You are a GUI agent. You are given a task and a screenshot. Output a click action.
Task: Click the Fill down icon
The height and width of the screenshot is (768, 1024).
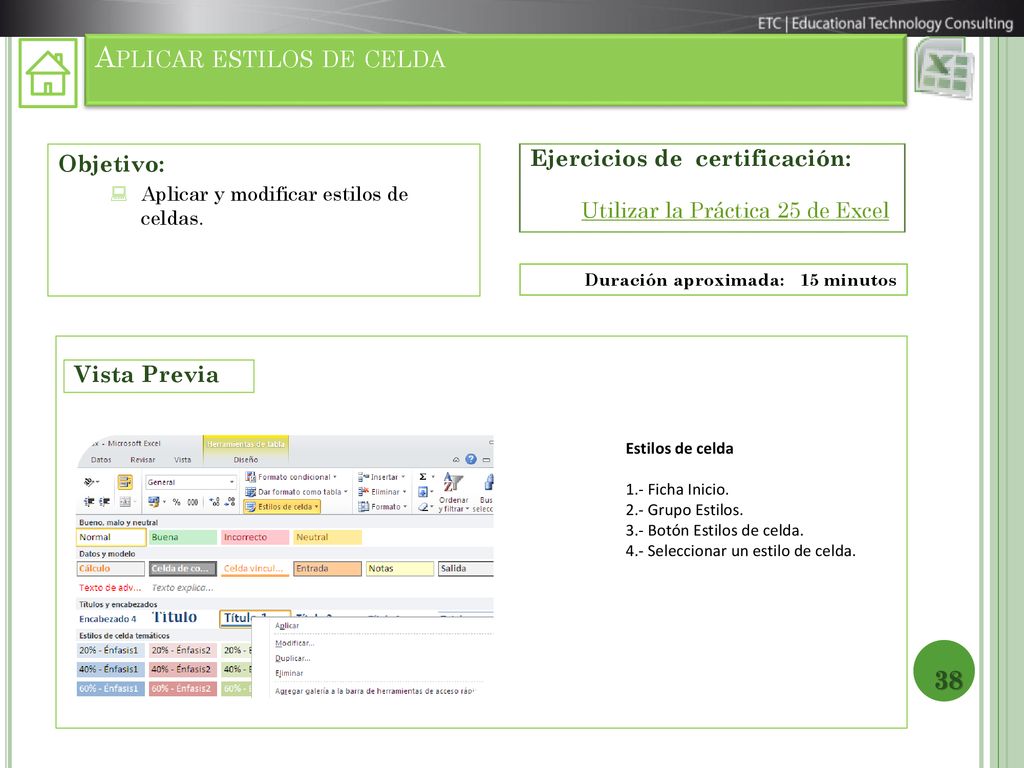pyautogui.click(x=423, y=492)
